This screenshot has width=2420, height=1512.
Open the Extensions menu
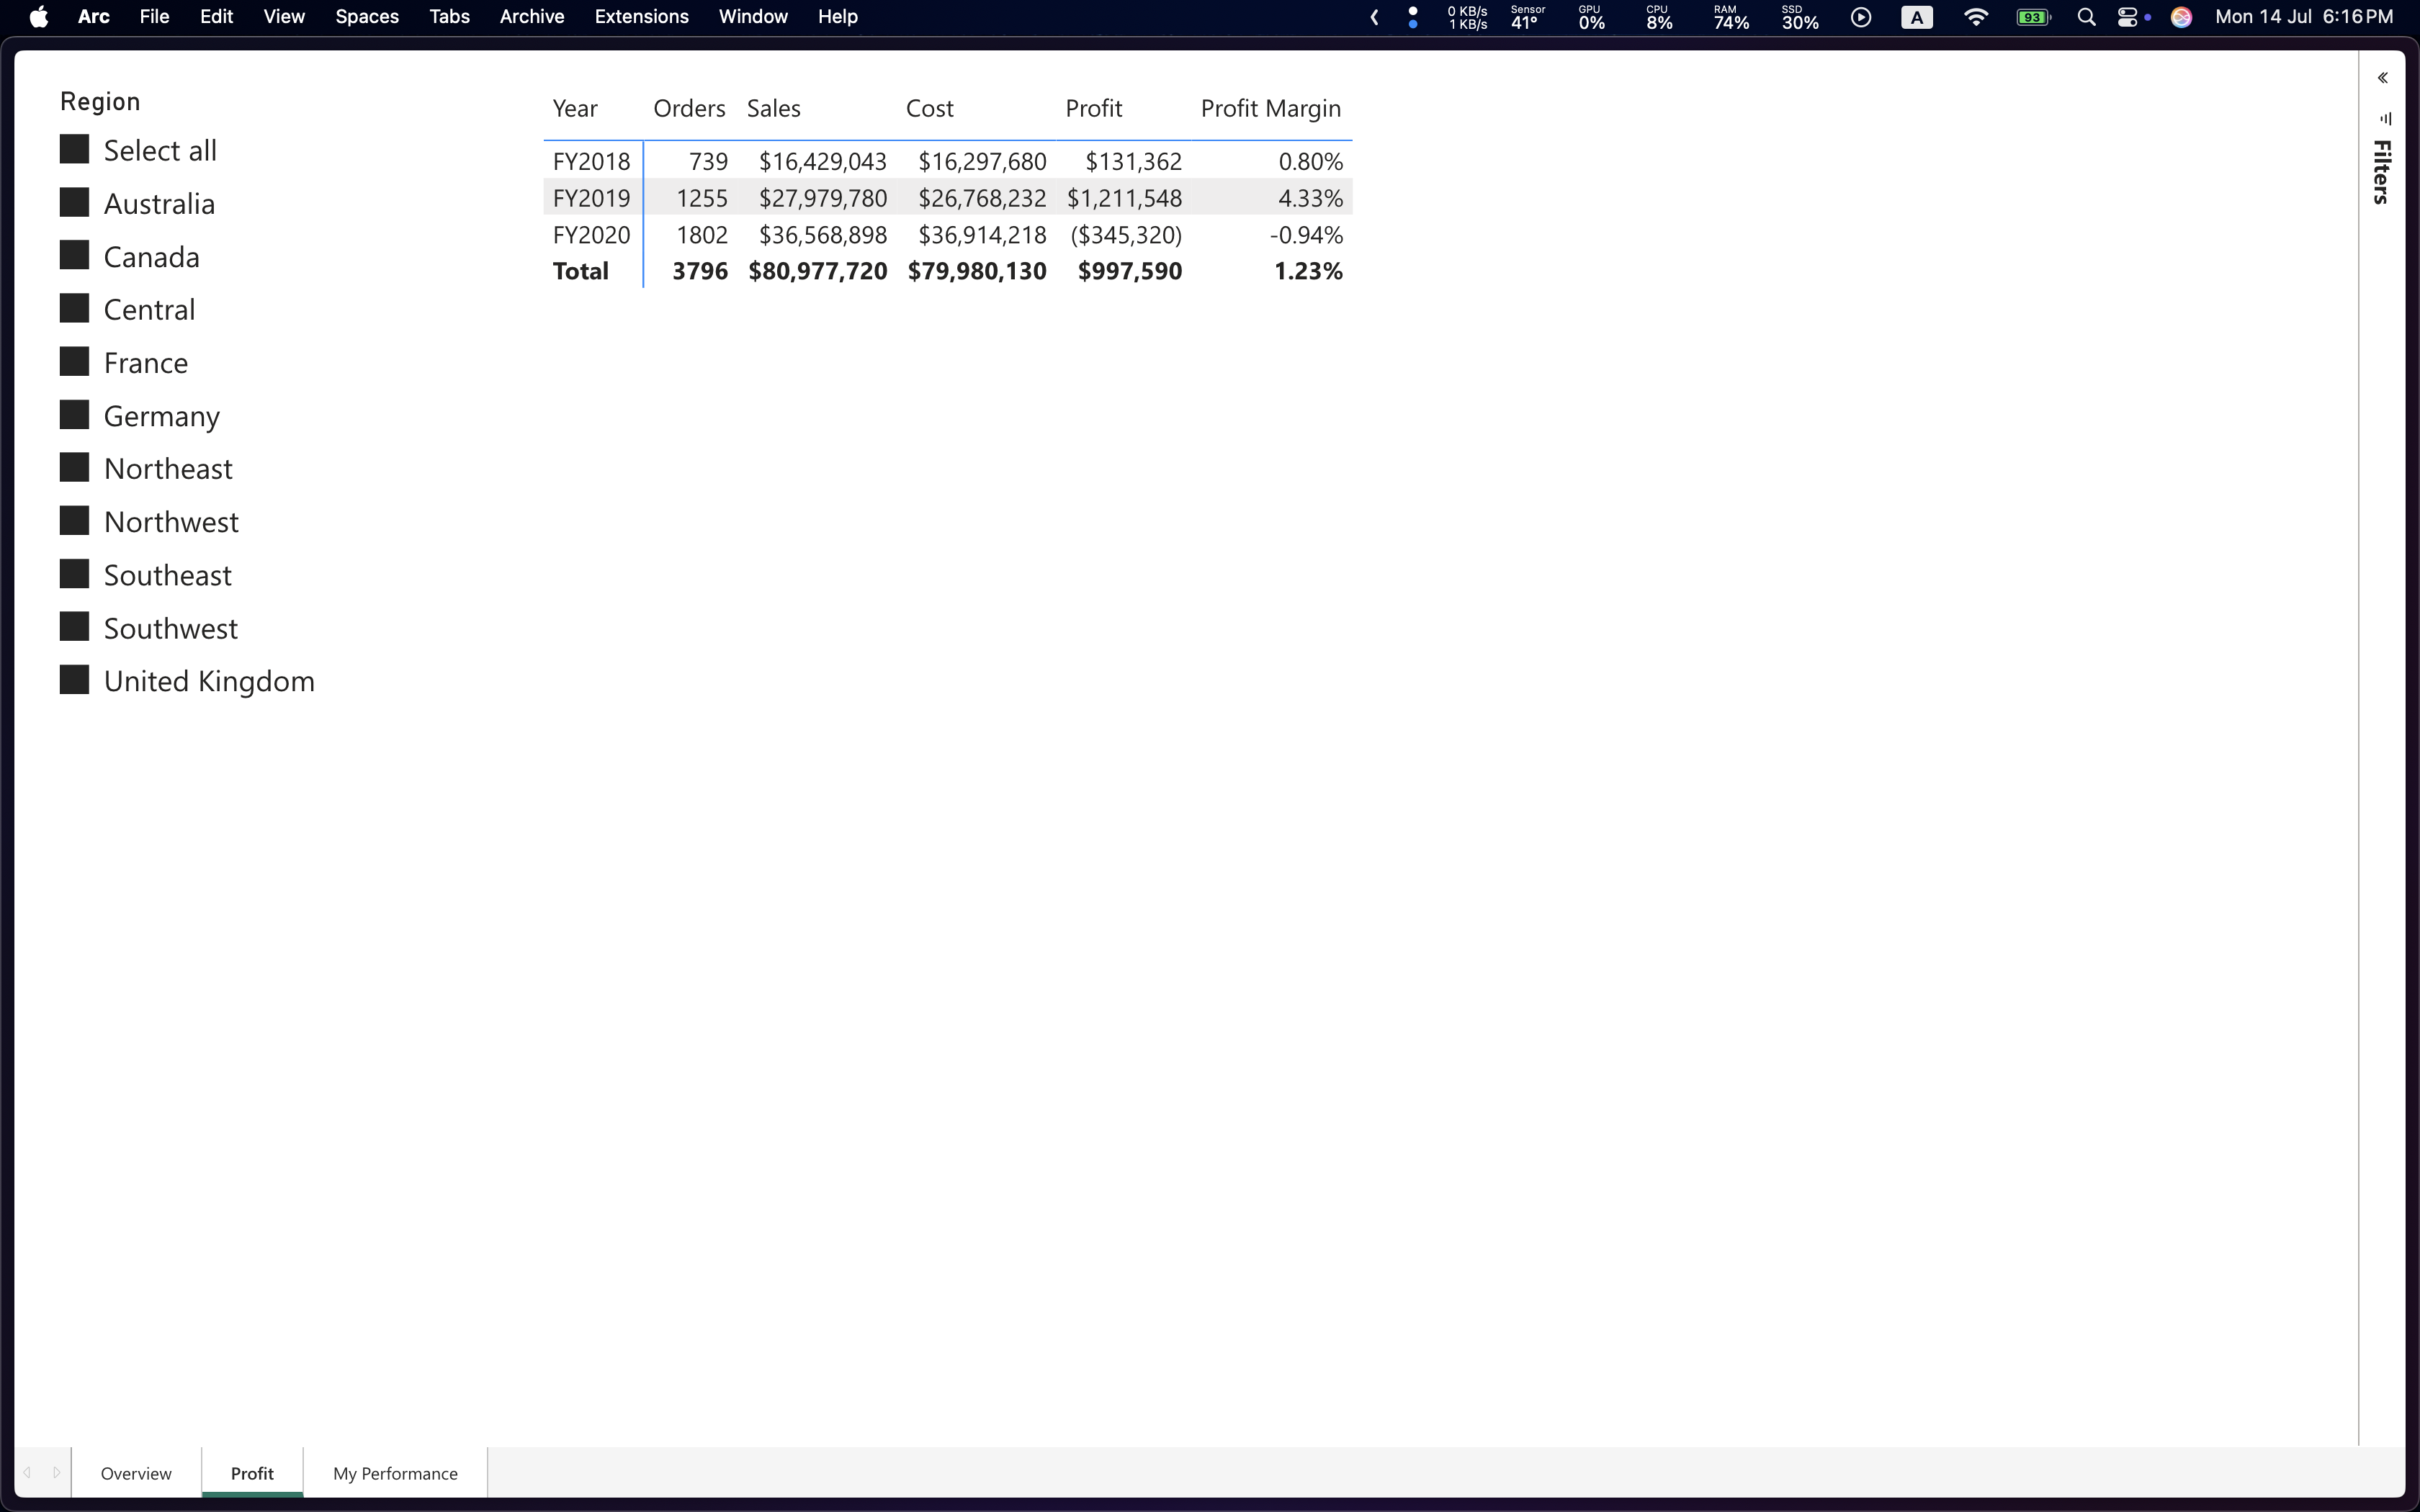(641, 17)
